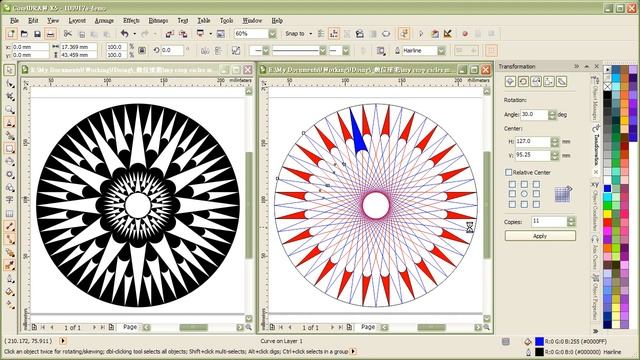Select the Text tool in the toolbox
640x360 pixels.
10,200
